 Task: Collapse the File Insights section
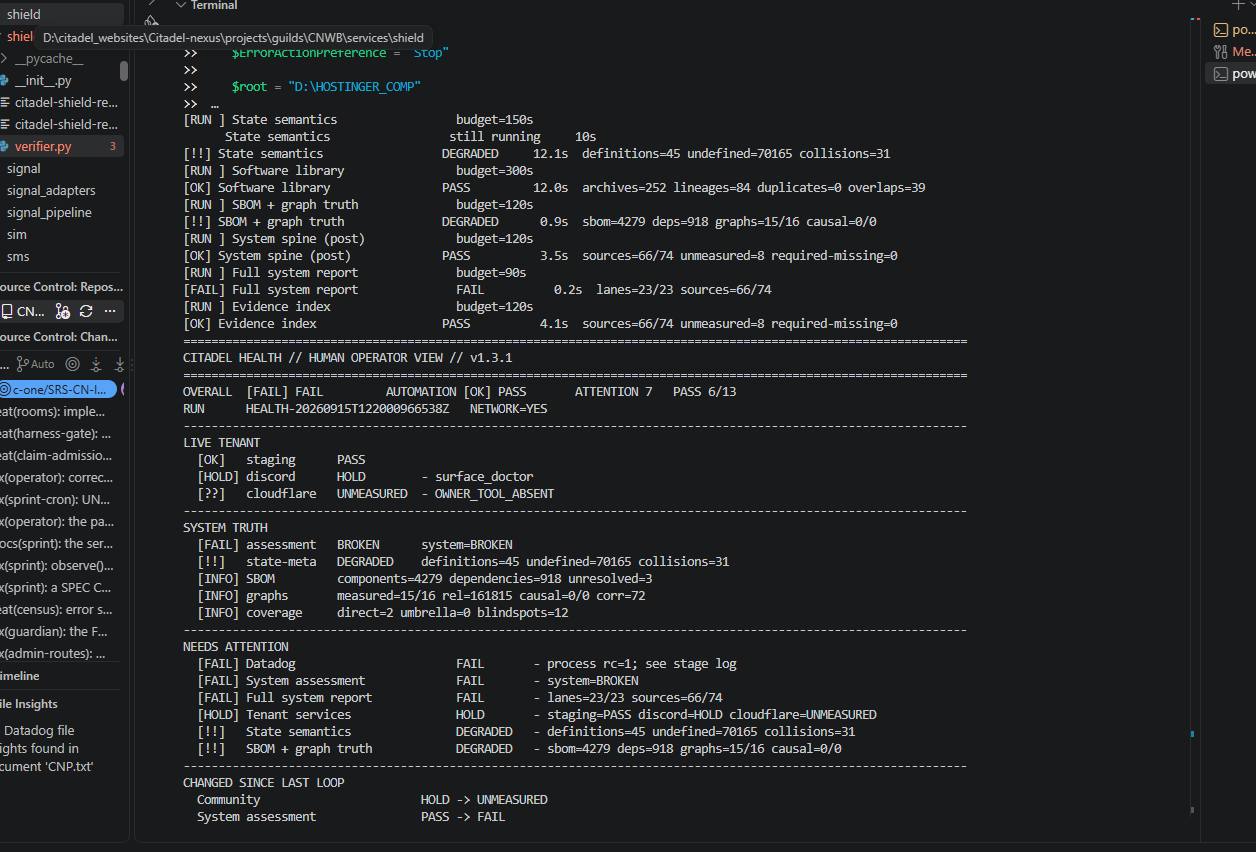(x=29, y=704)
